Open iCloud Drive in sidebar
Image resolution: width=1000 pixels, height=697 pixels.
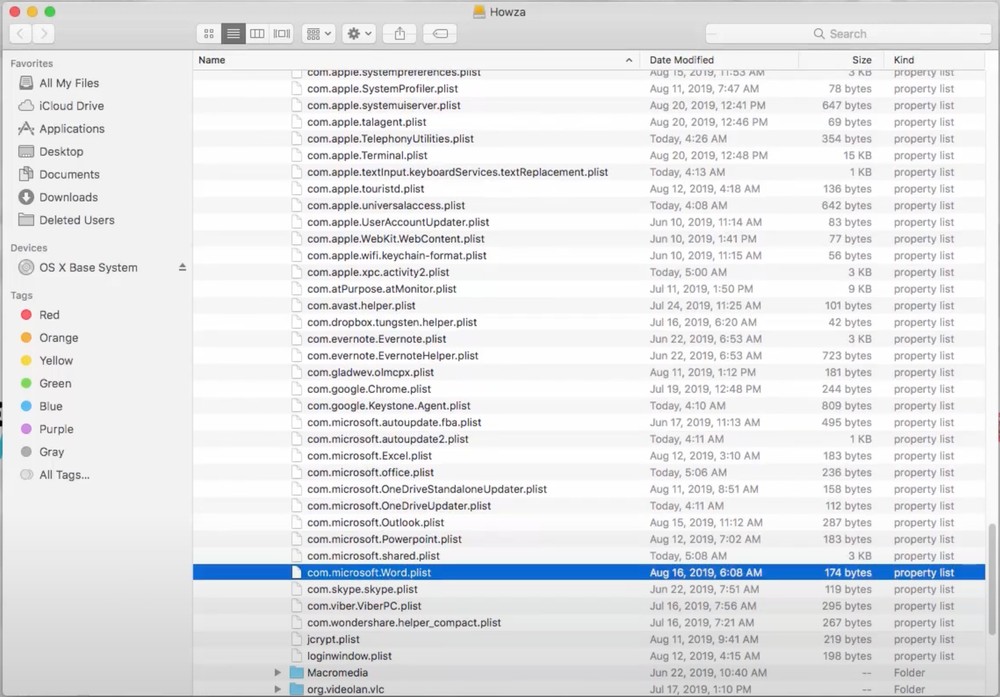tap(71, 106)
